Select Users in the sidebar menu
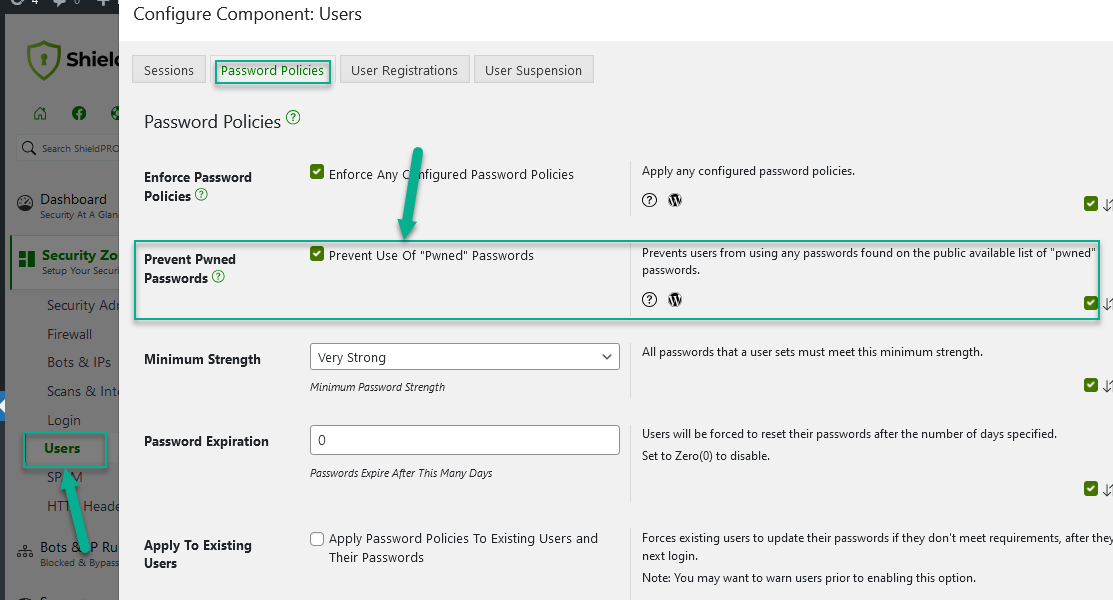 pos(64,449)
